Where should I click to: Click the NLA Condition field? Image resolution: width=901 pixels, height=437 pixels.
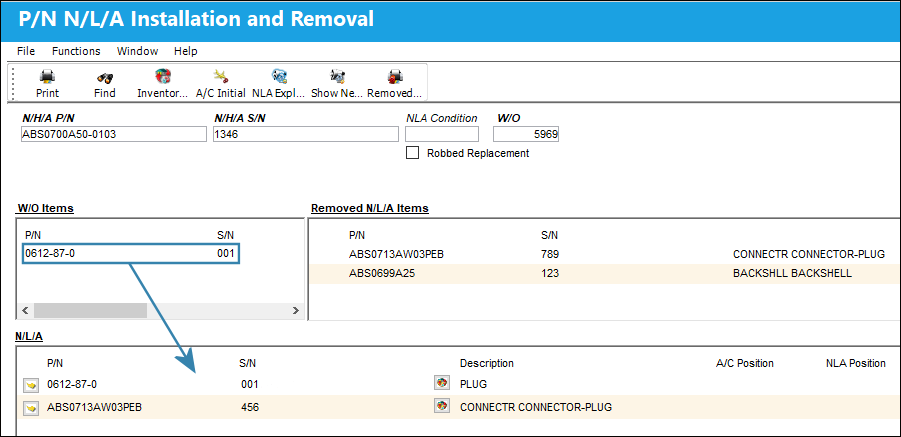[x=442, y=134]
